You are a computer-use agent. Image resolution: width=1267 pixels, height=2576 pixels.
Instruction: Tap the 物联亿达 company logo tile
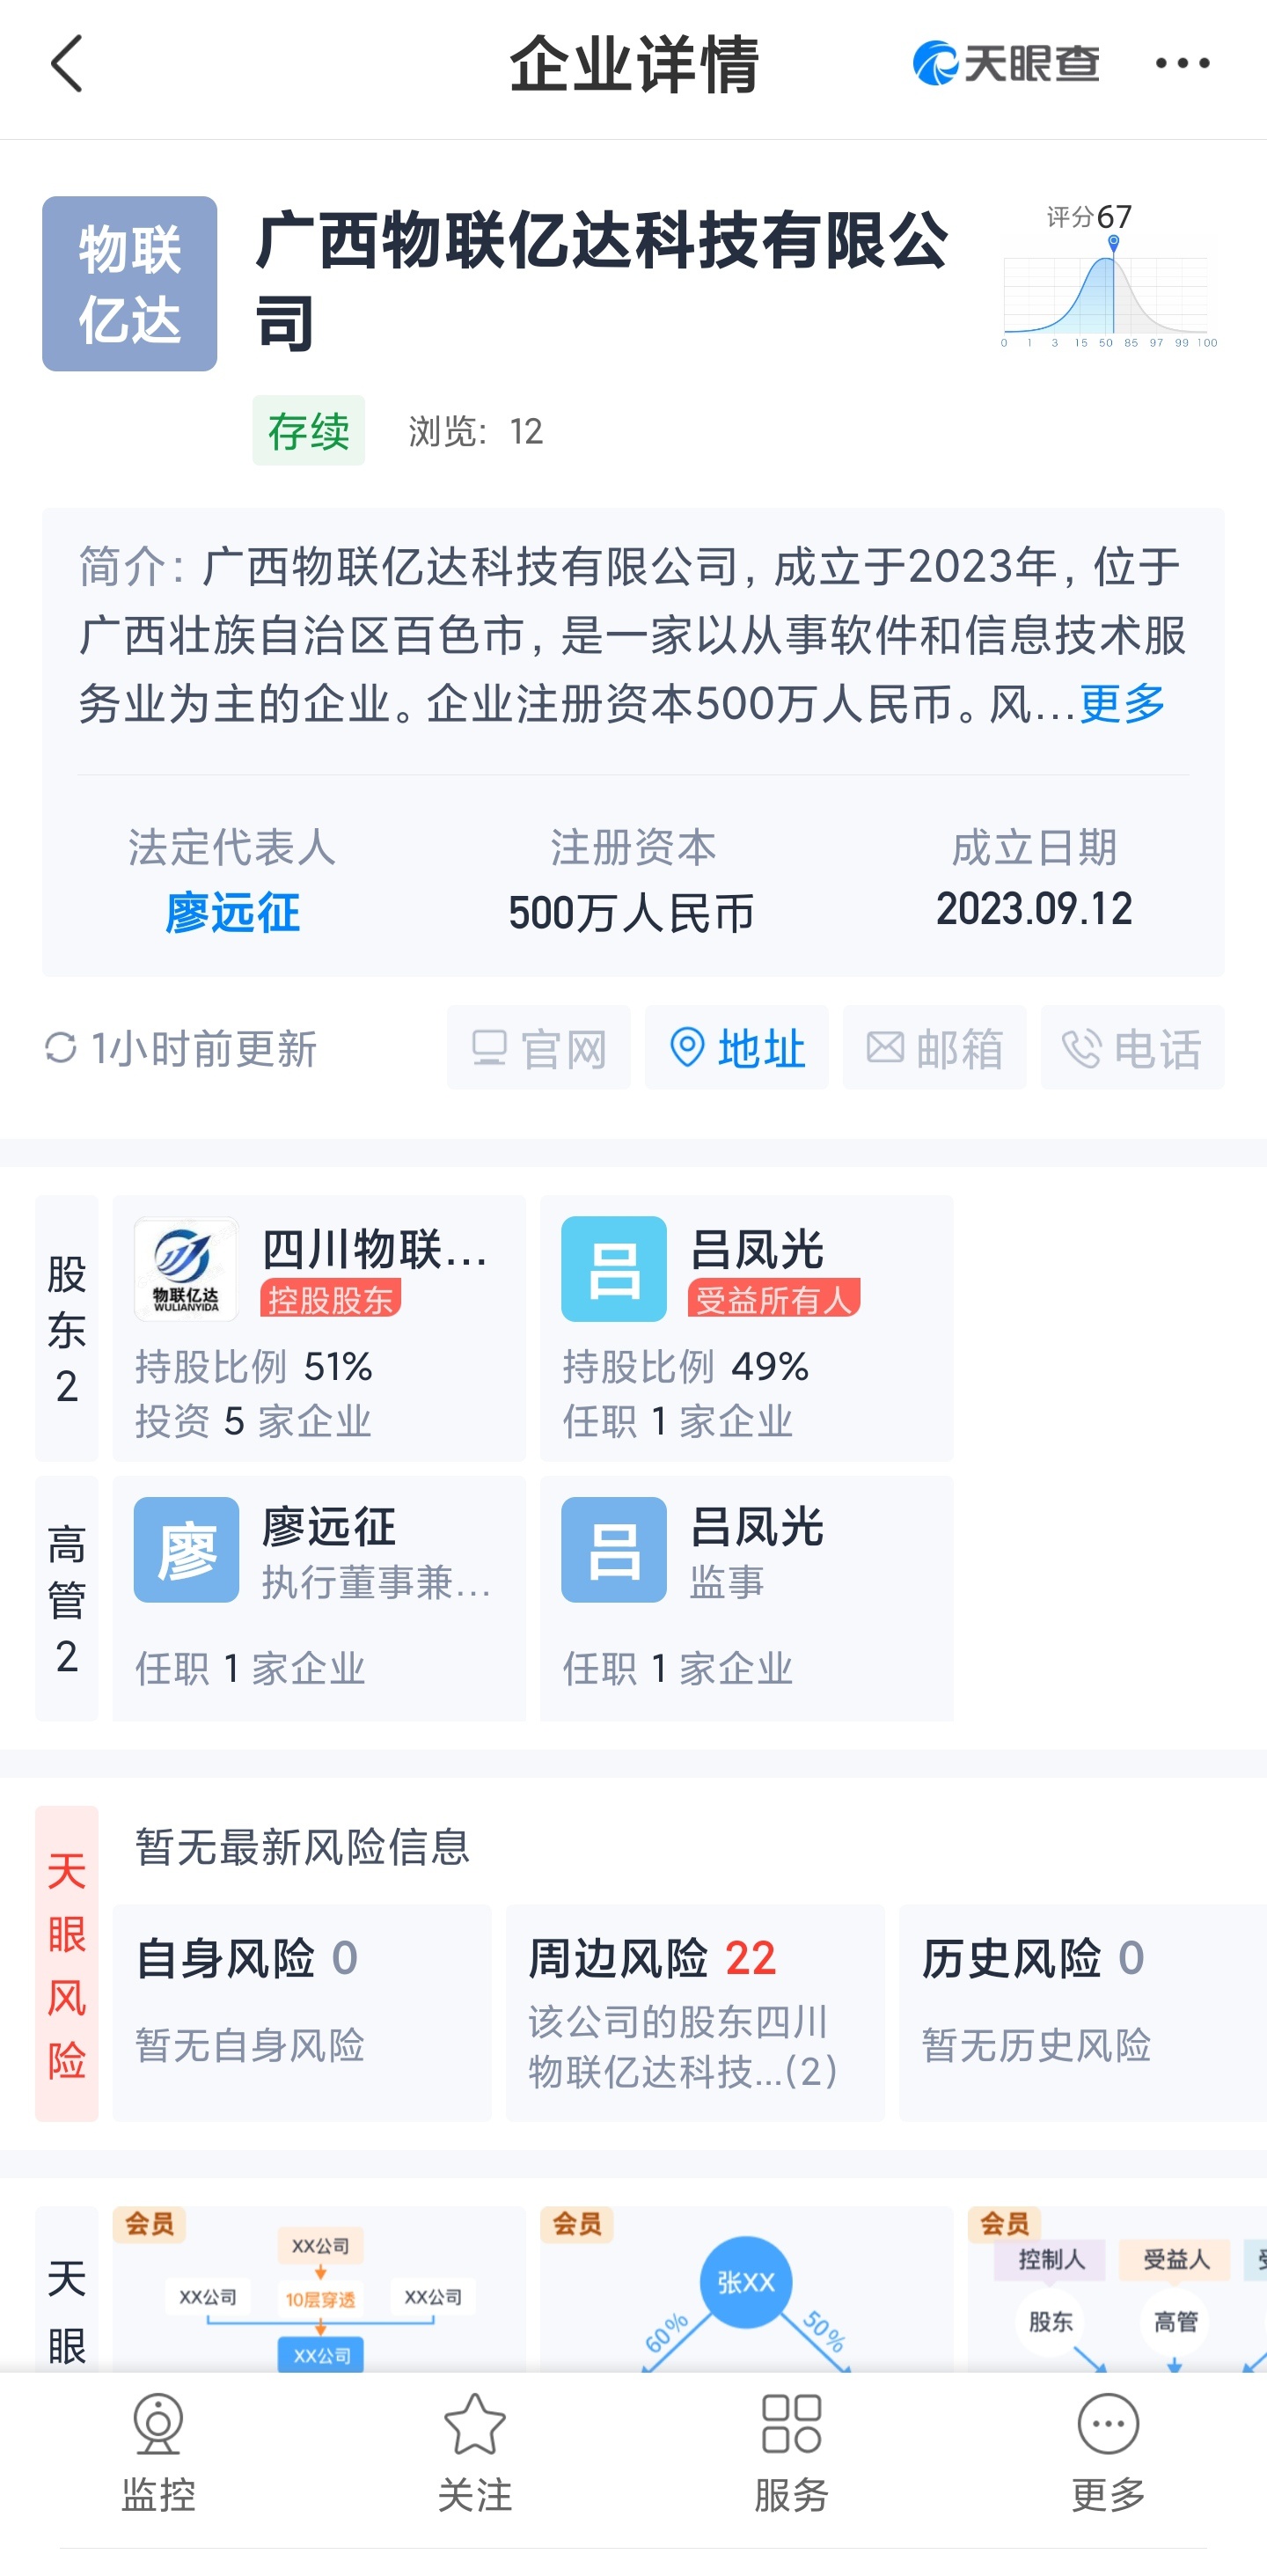pos(130,284)
